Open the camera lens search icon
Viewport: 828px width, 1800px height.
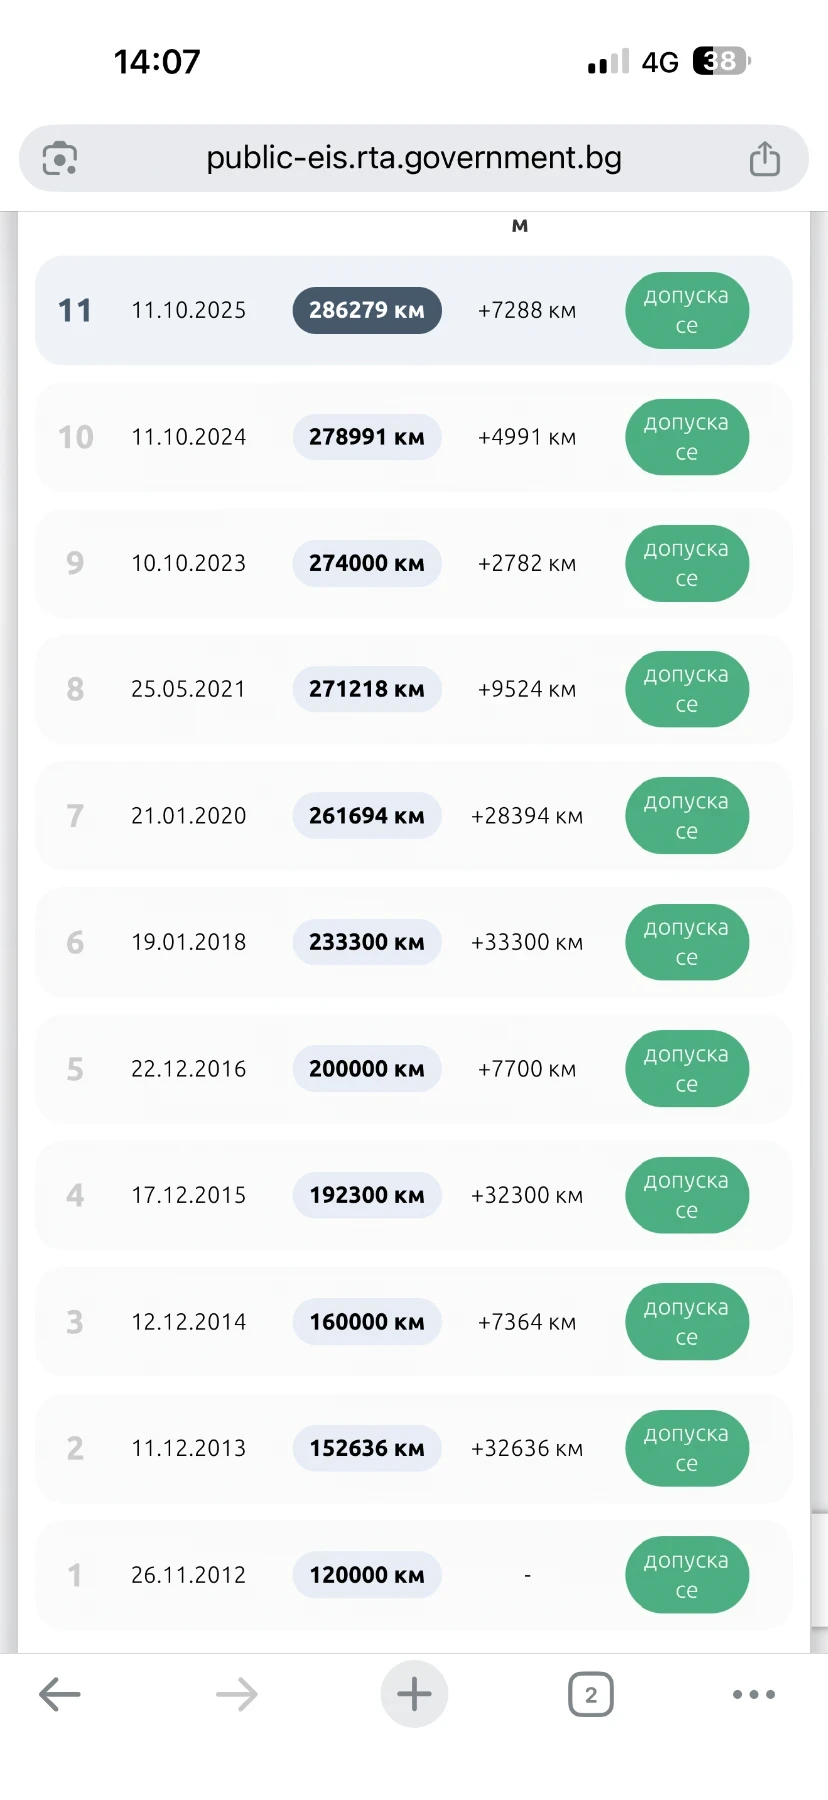pyautogui.click(x=60, y=159)
